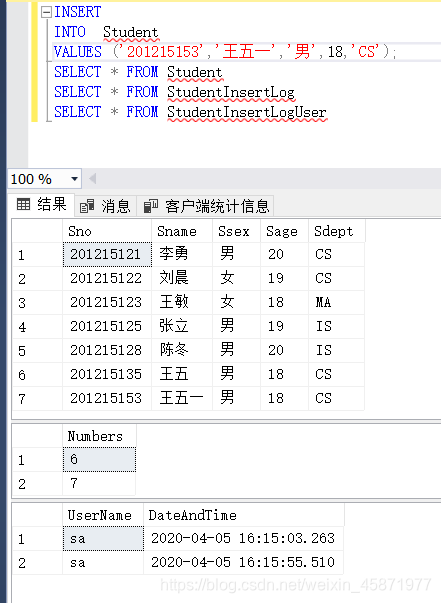Click cell 201215125 in Student results
The width and height of the screenshot is (441, 603).
107,326
